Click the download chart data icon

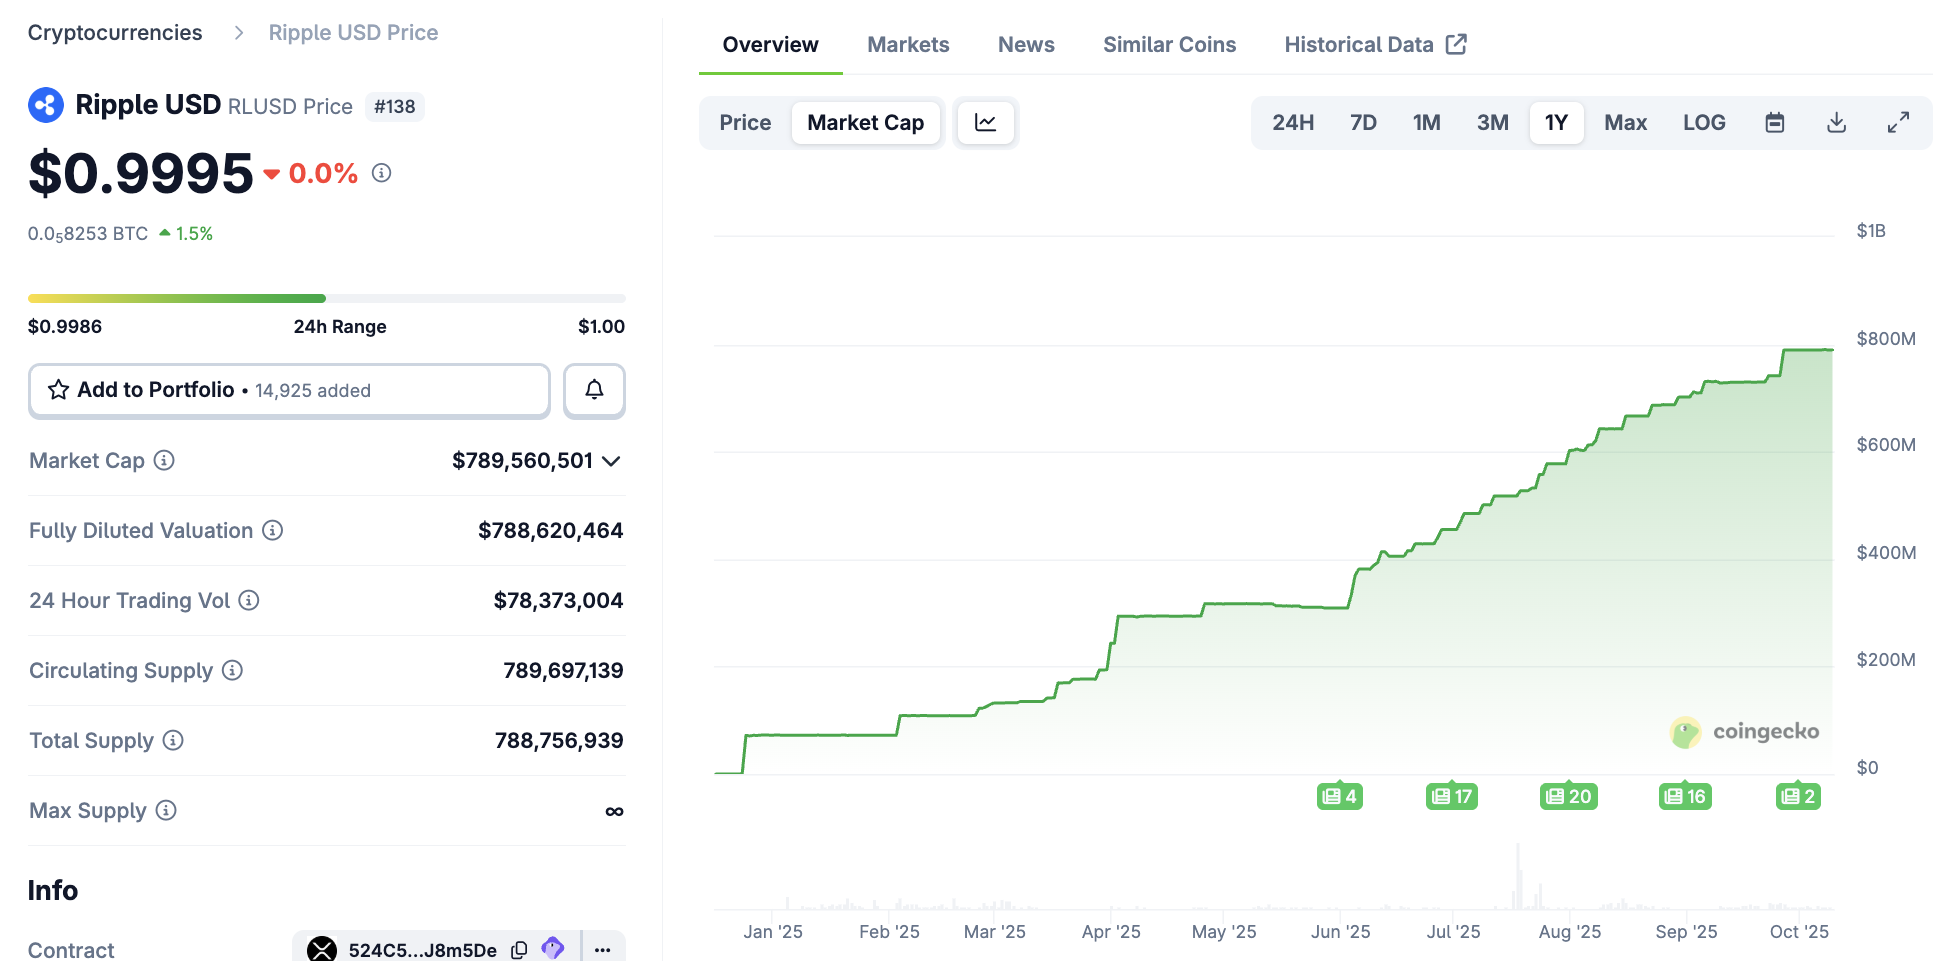point(1836,122)
